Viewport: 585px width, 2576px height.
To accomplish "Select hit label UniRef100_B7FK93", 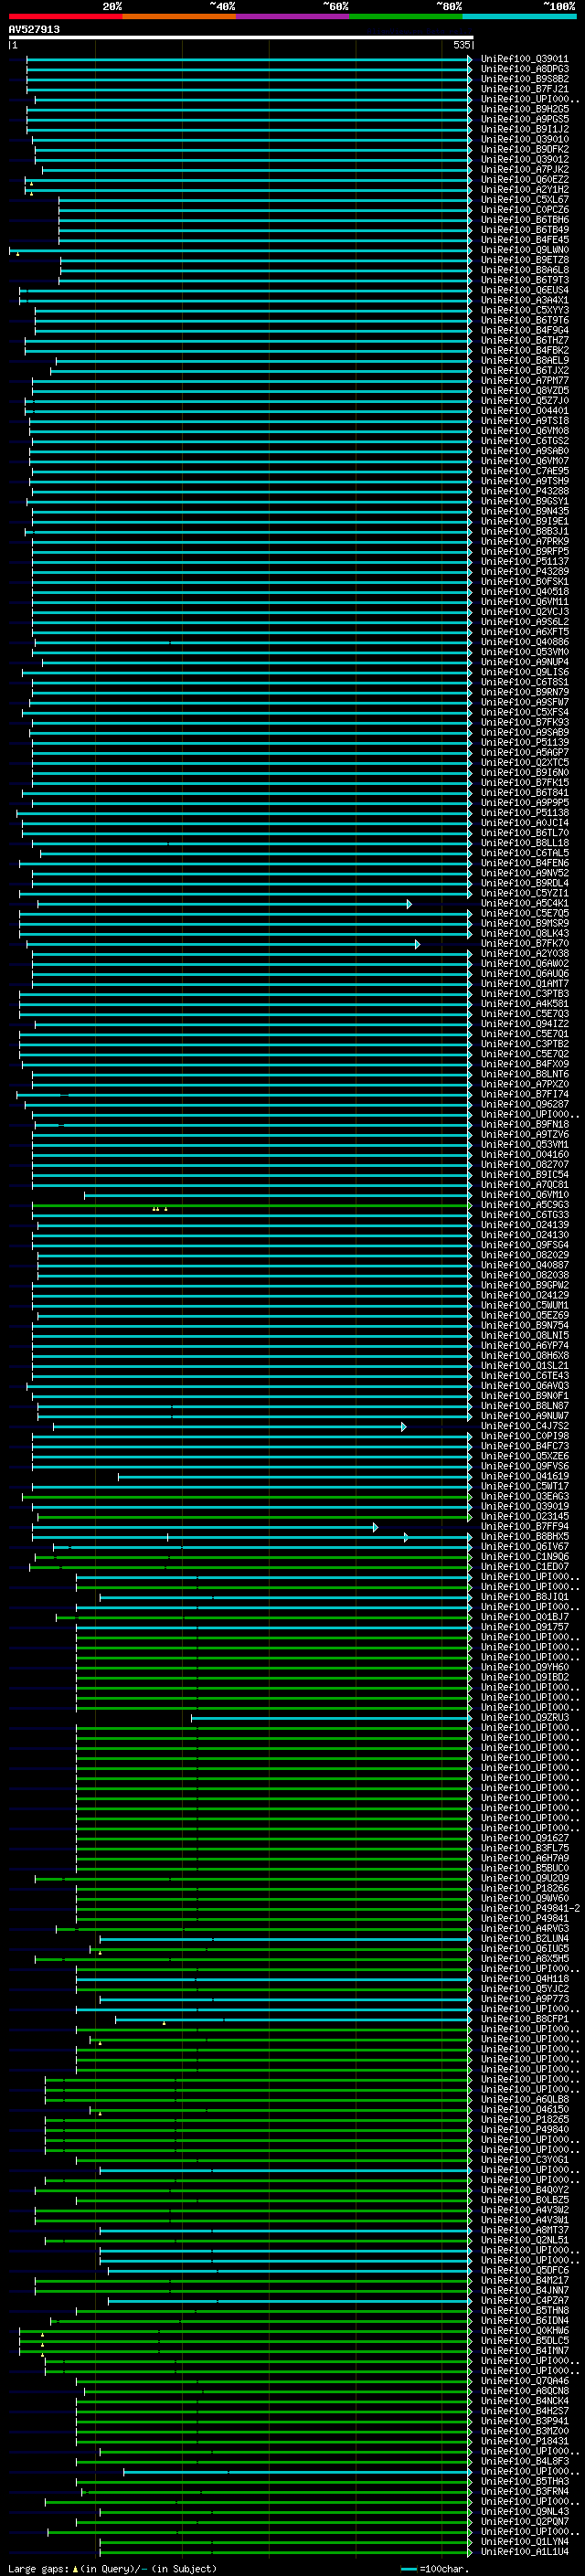I will click(x=525, y=722).
